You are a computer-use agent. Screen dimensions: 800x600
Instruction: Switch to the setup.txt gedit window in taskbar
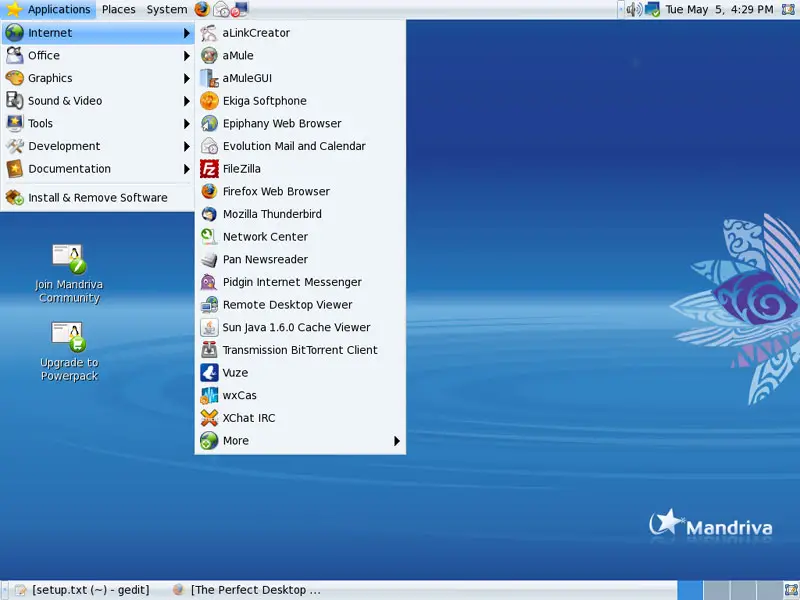(x=83, y=590)
